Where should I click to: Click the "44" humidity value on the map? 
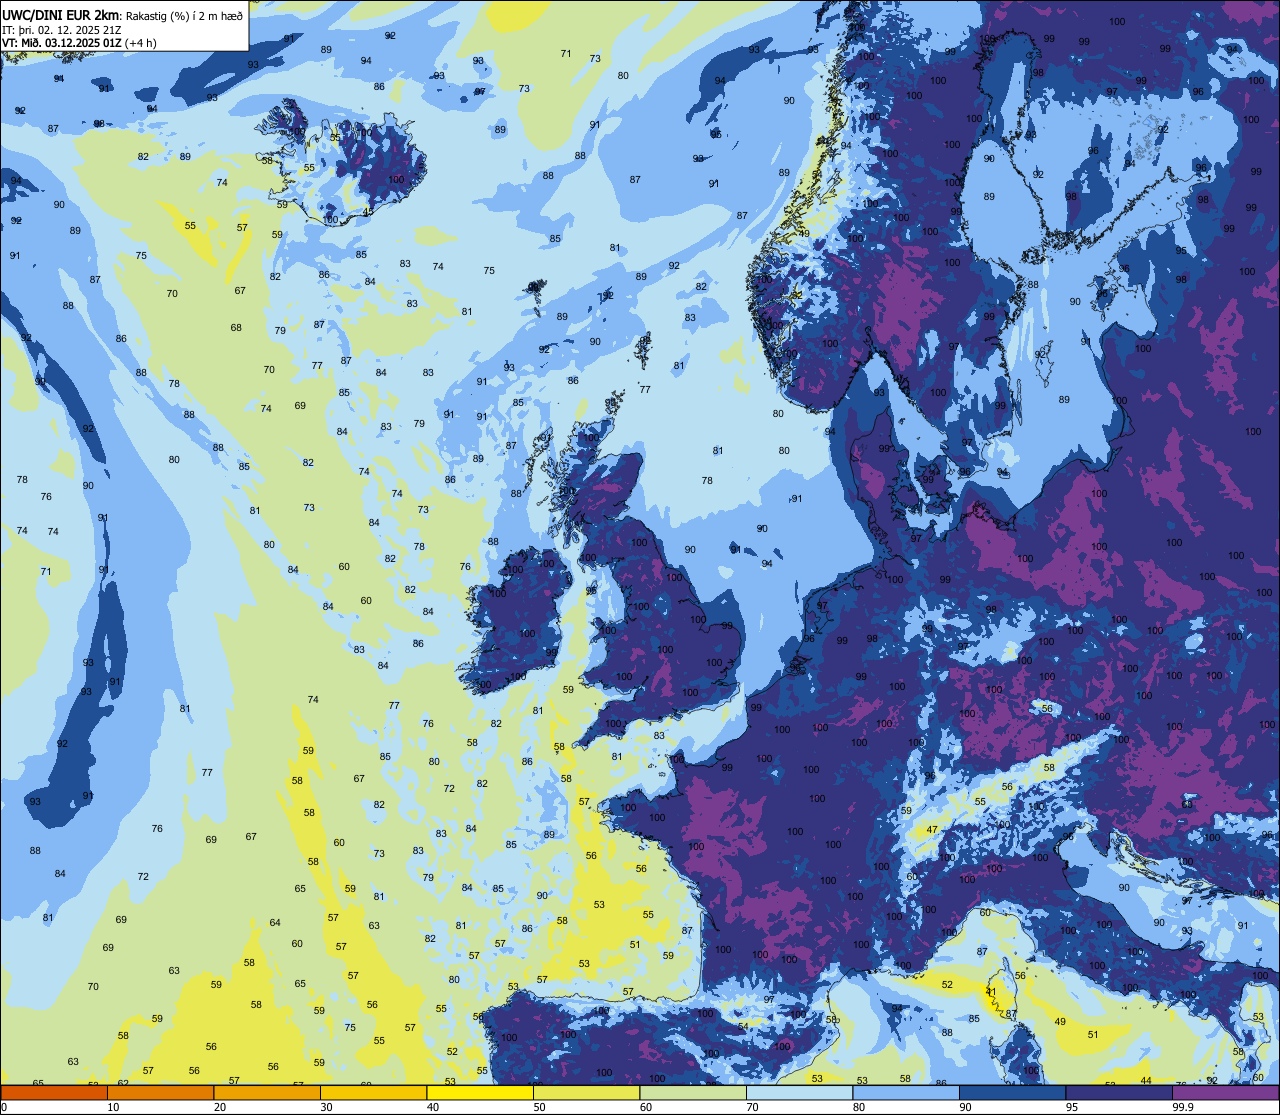(x=1146, y=1080)
